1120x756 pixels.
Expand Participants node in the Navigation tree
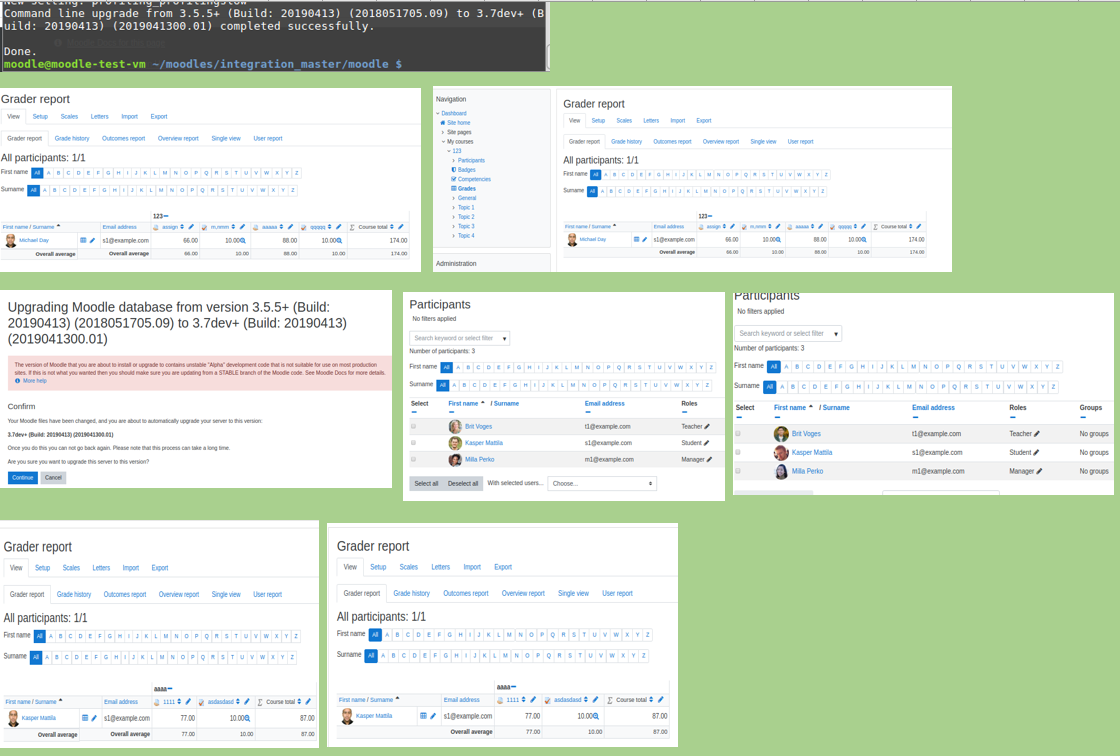coord(454,161)
